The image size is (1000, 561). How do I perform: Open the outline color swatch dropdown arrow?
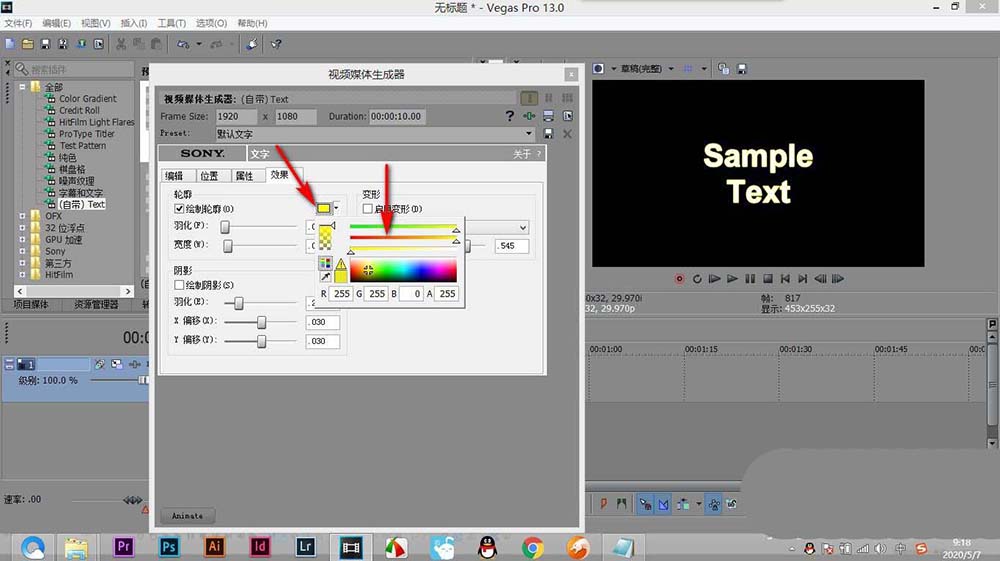click(x=336, y=208)
